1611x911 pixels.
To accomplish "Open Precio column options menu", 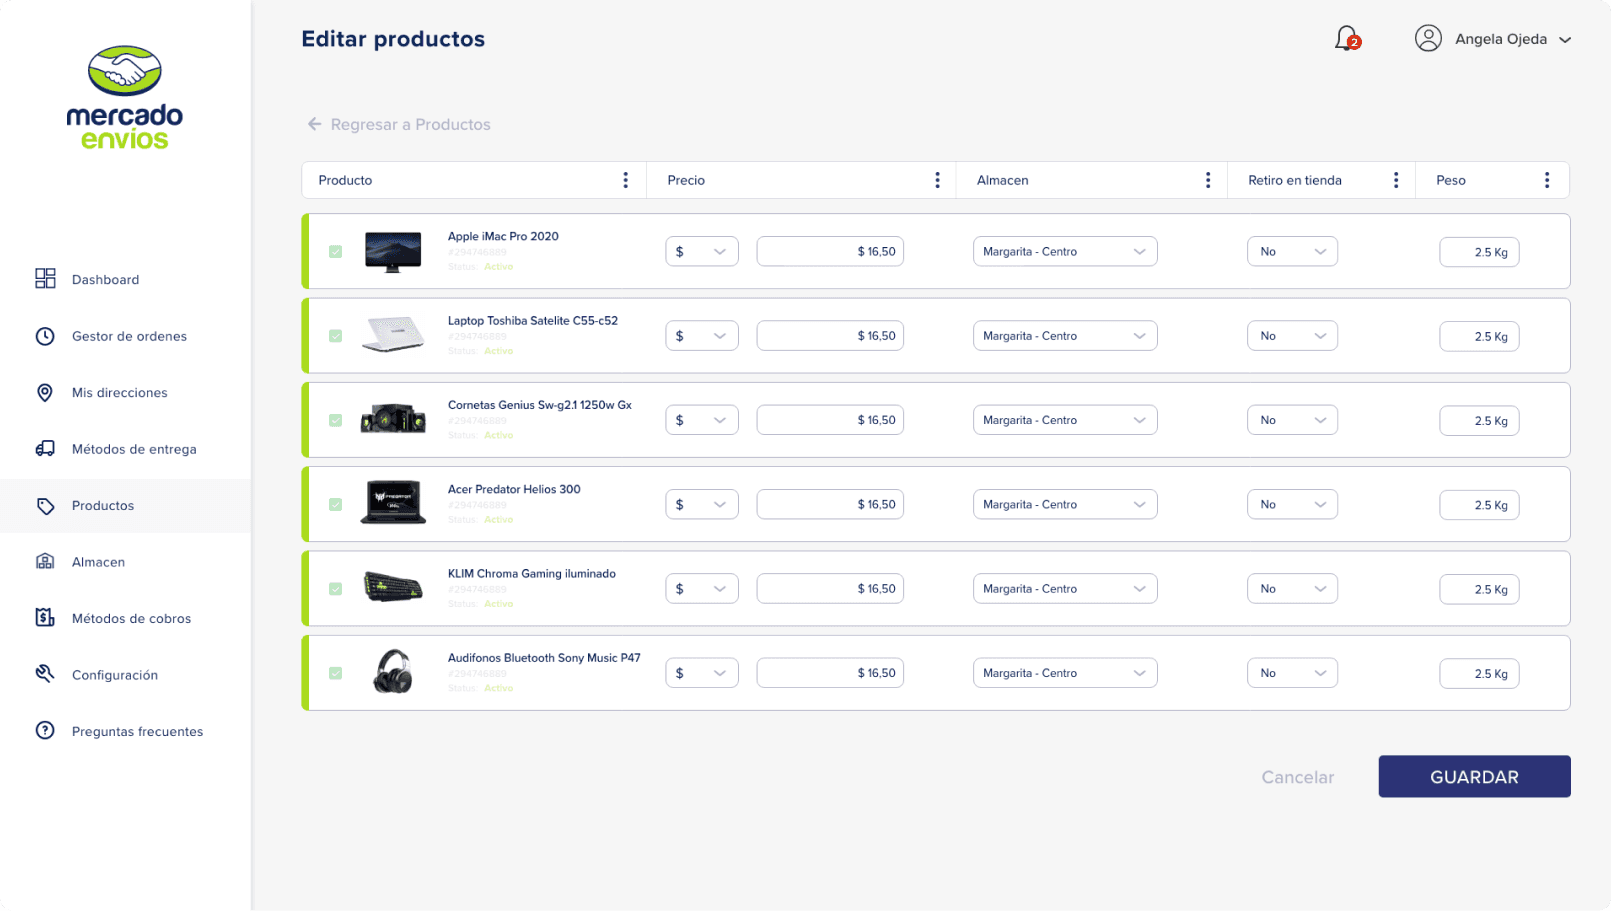I will [x=937, y=180].
